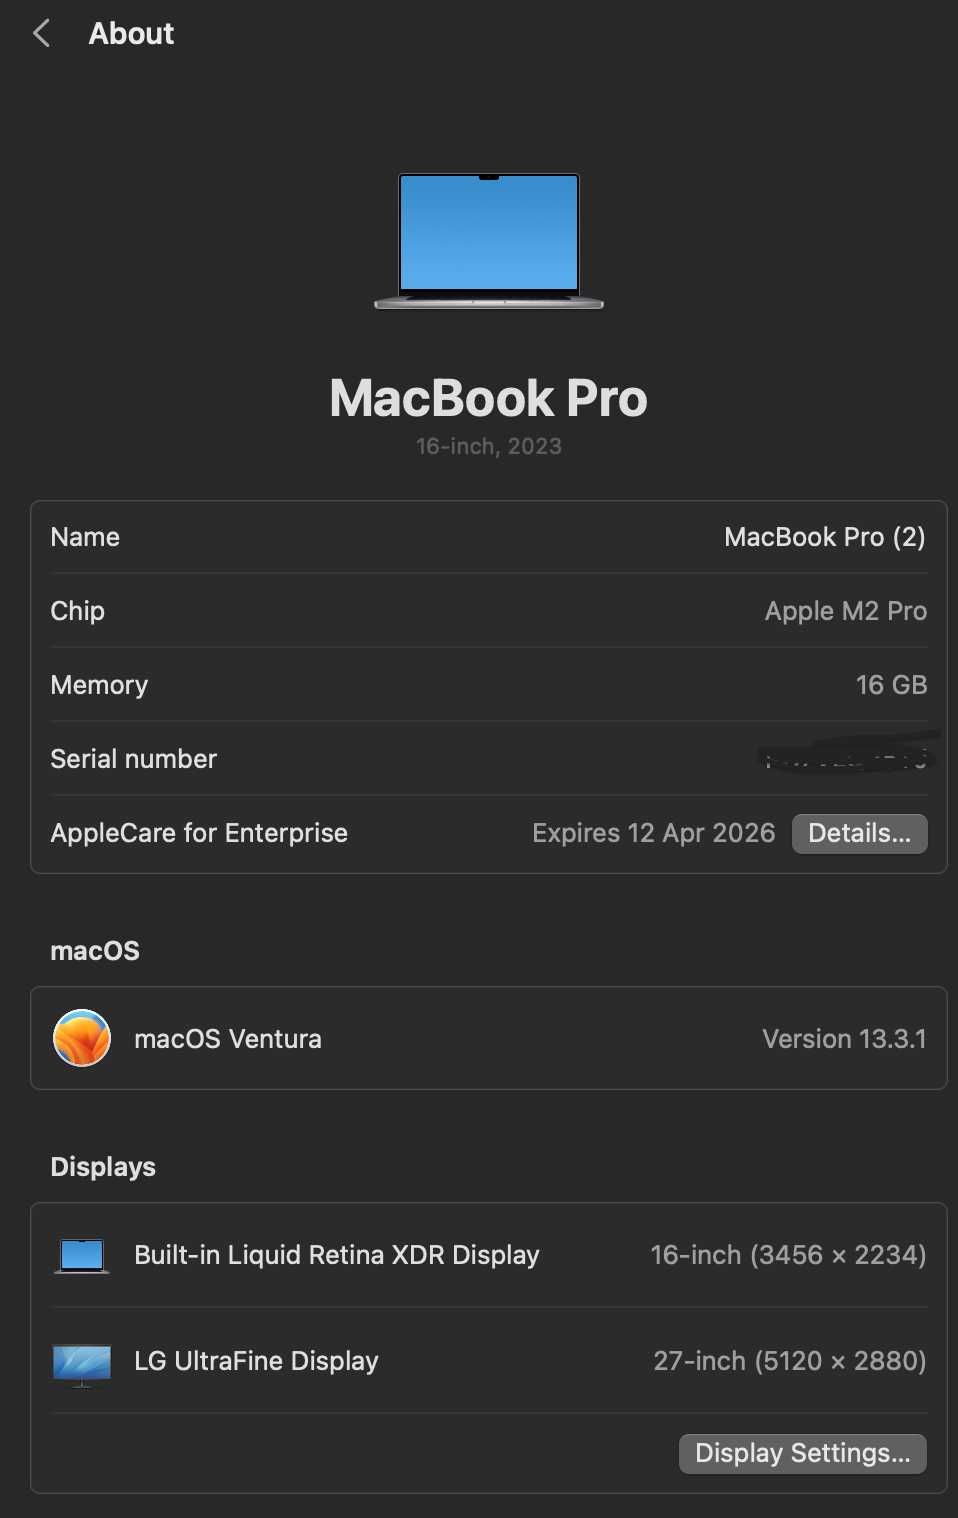
Task: Click the AppleCare for Enterprise label
Action: pos(199,833)
